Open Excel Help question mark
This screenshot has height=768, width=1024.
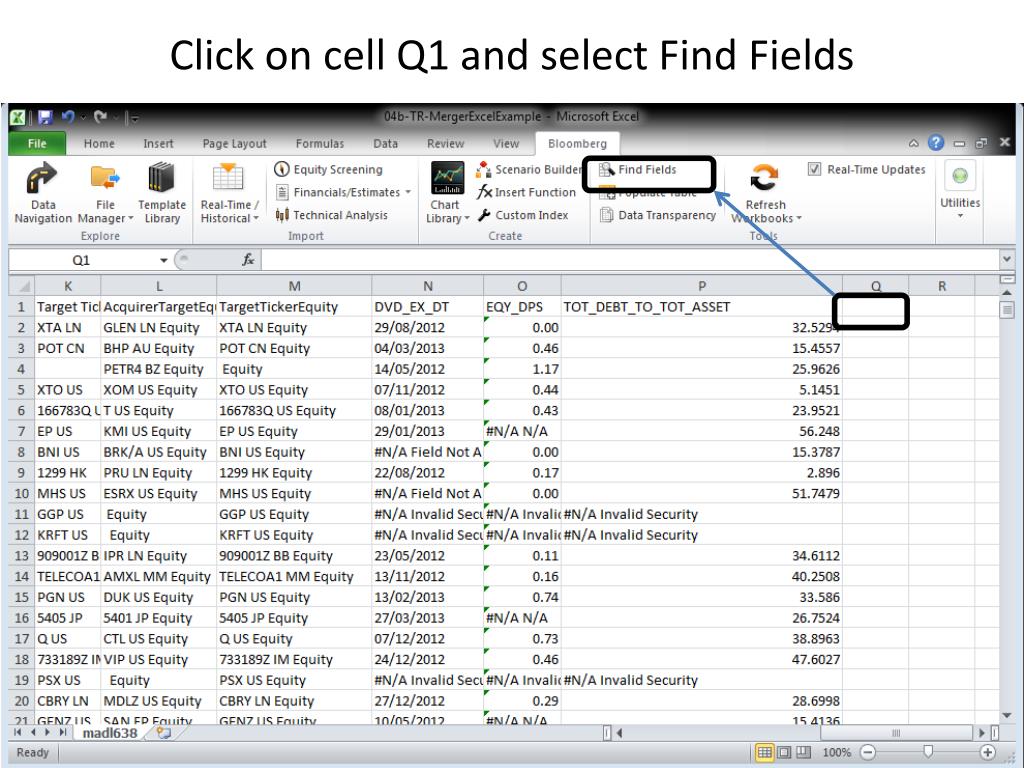pyautogui.click(x=936, y=142)
